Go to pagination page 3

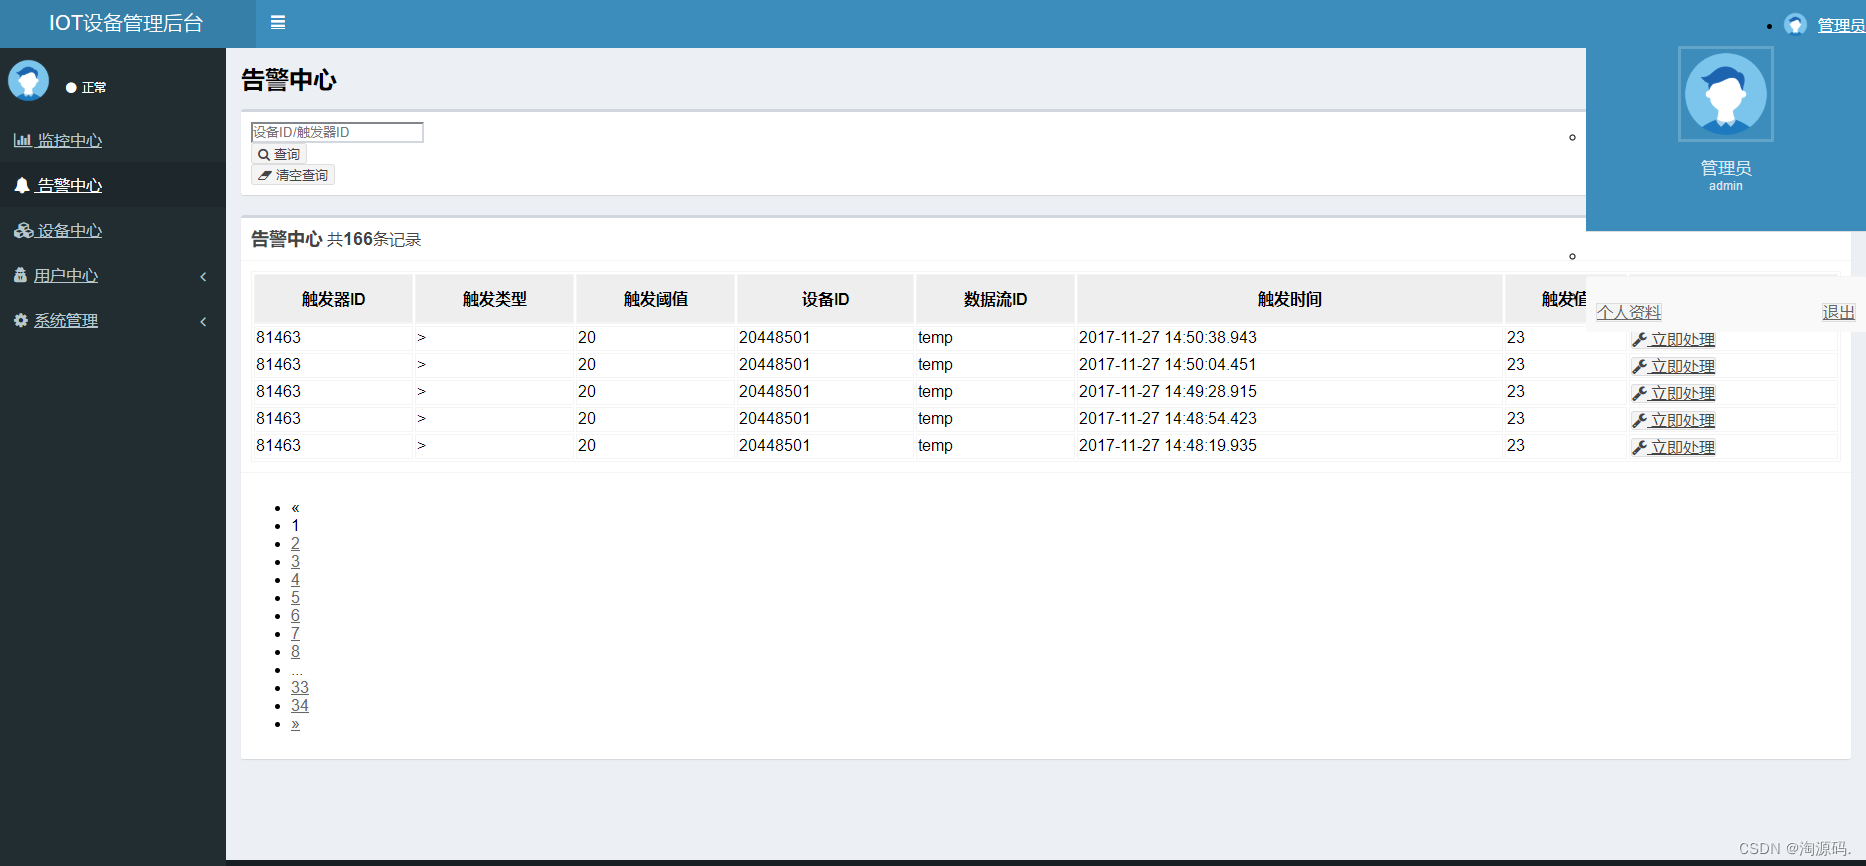click(x=295, y=562)
